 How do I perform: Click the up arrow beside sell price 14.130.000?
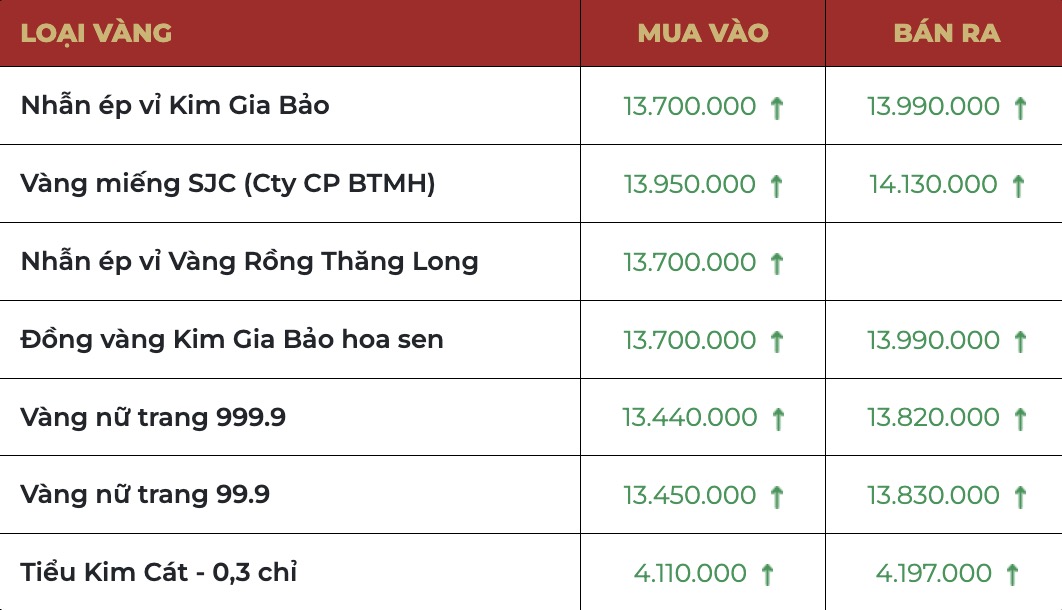(x=1018, y=185)
